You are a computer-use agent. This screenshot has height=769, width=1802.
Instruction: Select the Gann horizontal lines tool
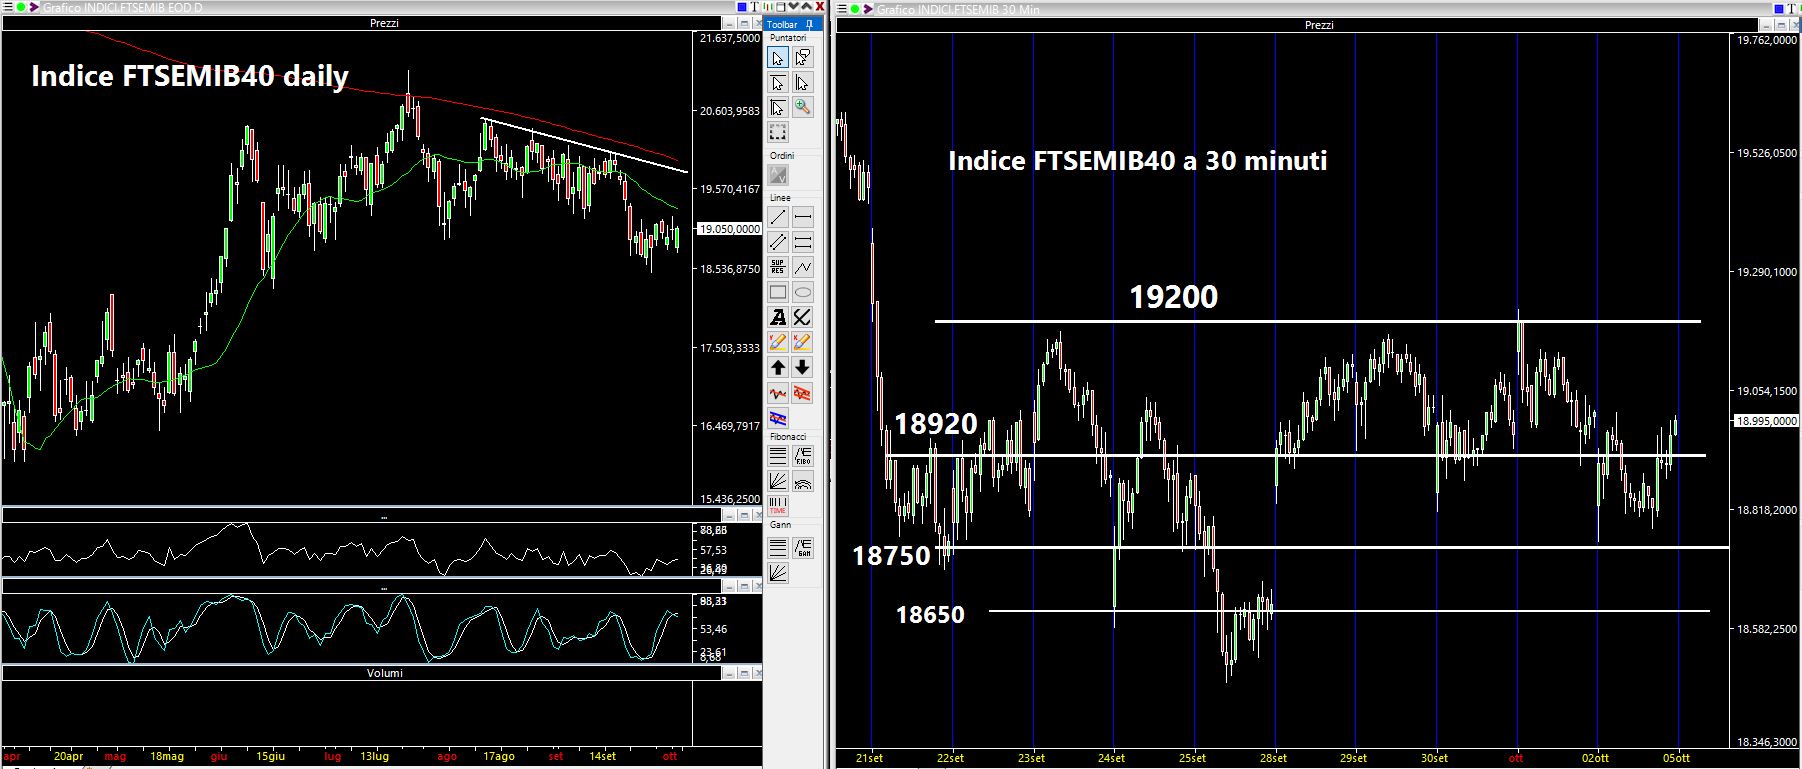(778, 547)
